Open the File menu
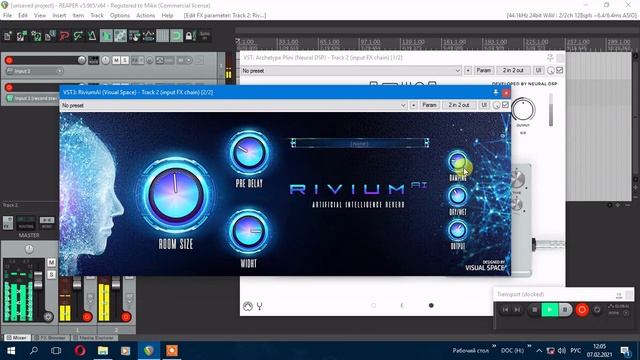The height and width of the screenshot is (360, 640). click(x=7, y=16)
